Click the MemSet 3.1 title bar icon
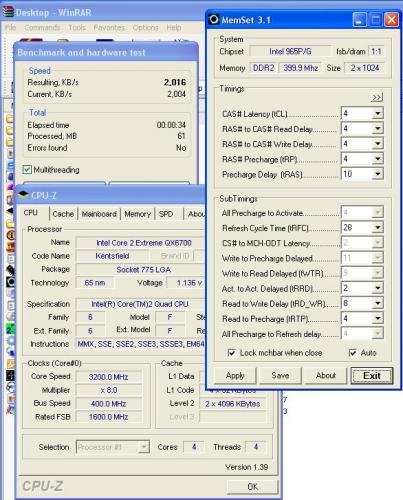Viewport: 403px width, 500px height. pyautogui.click(x=214, y=20)
